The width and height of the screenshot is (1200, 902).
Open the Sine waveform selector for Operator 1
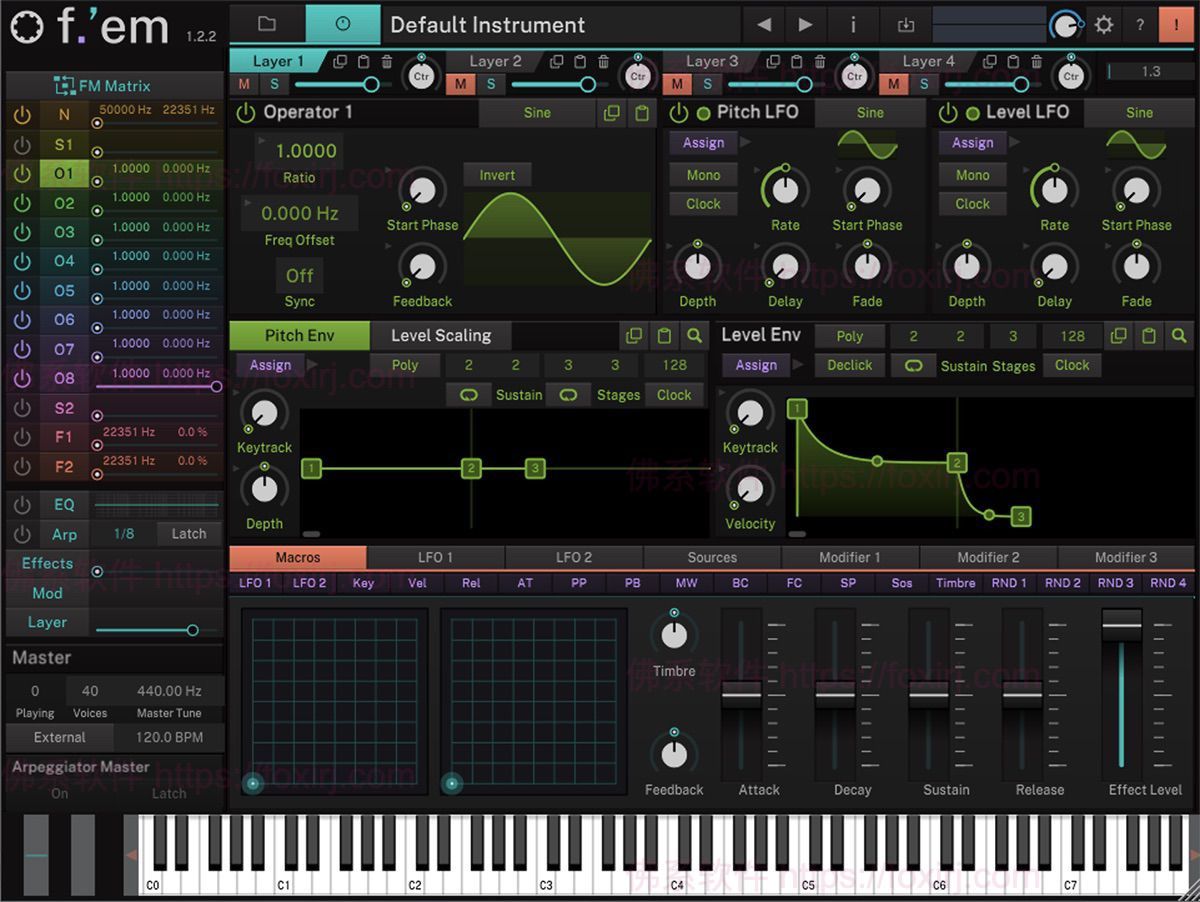coord(536,113)
